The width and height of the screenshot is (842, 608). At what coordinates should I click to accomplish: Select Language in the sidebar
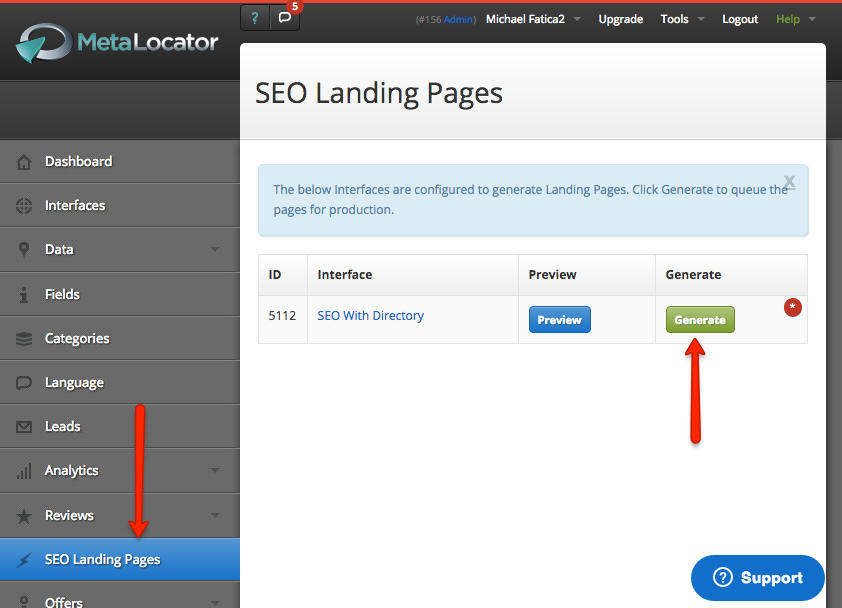[x=120, y=382]
